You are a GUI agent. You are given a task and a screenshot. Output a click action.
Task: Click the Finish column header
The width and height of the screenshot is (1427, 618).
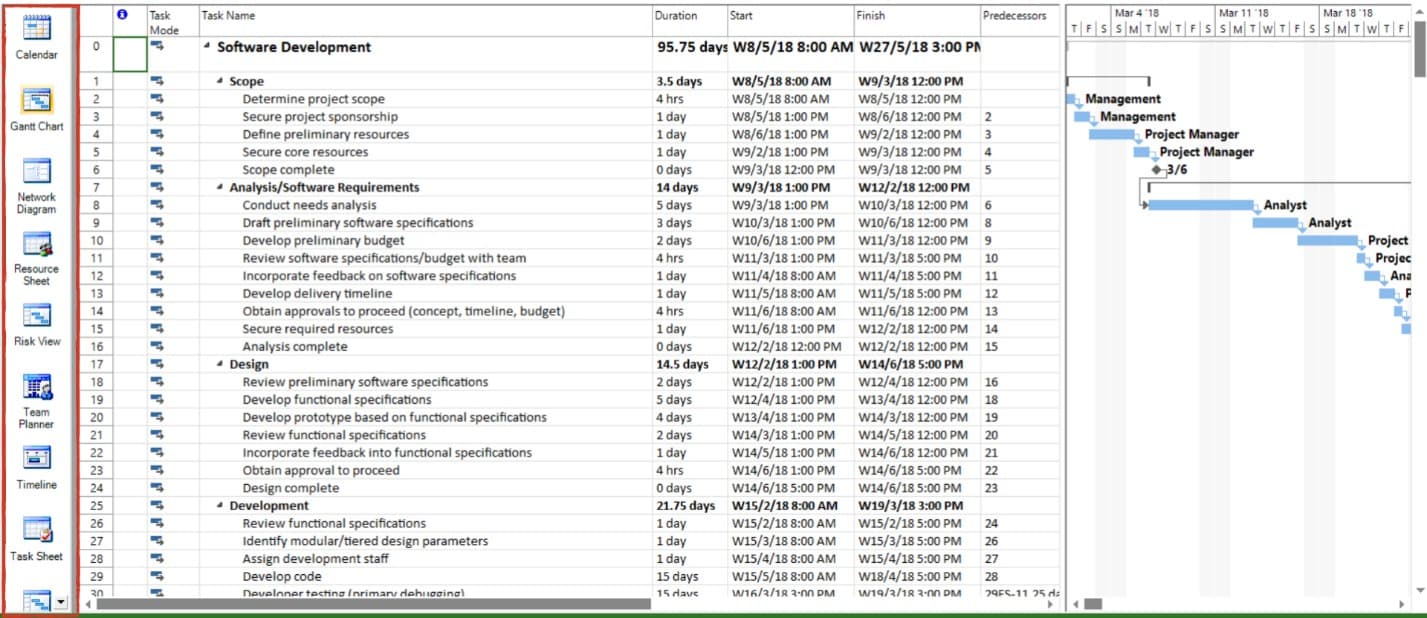(917, 21)
